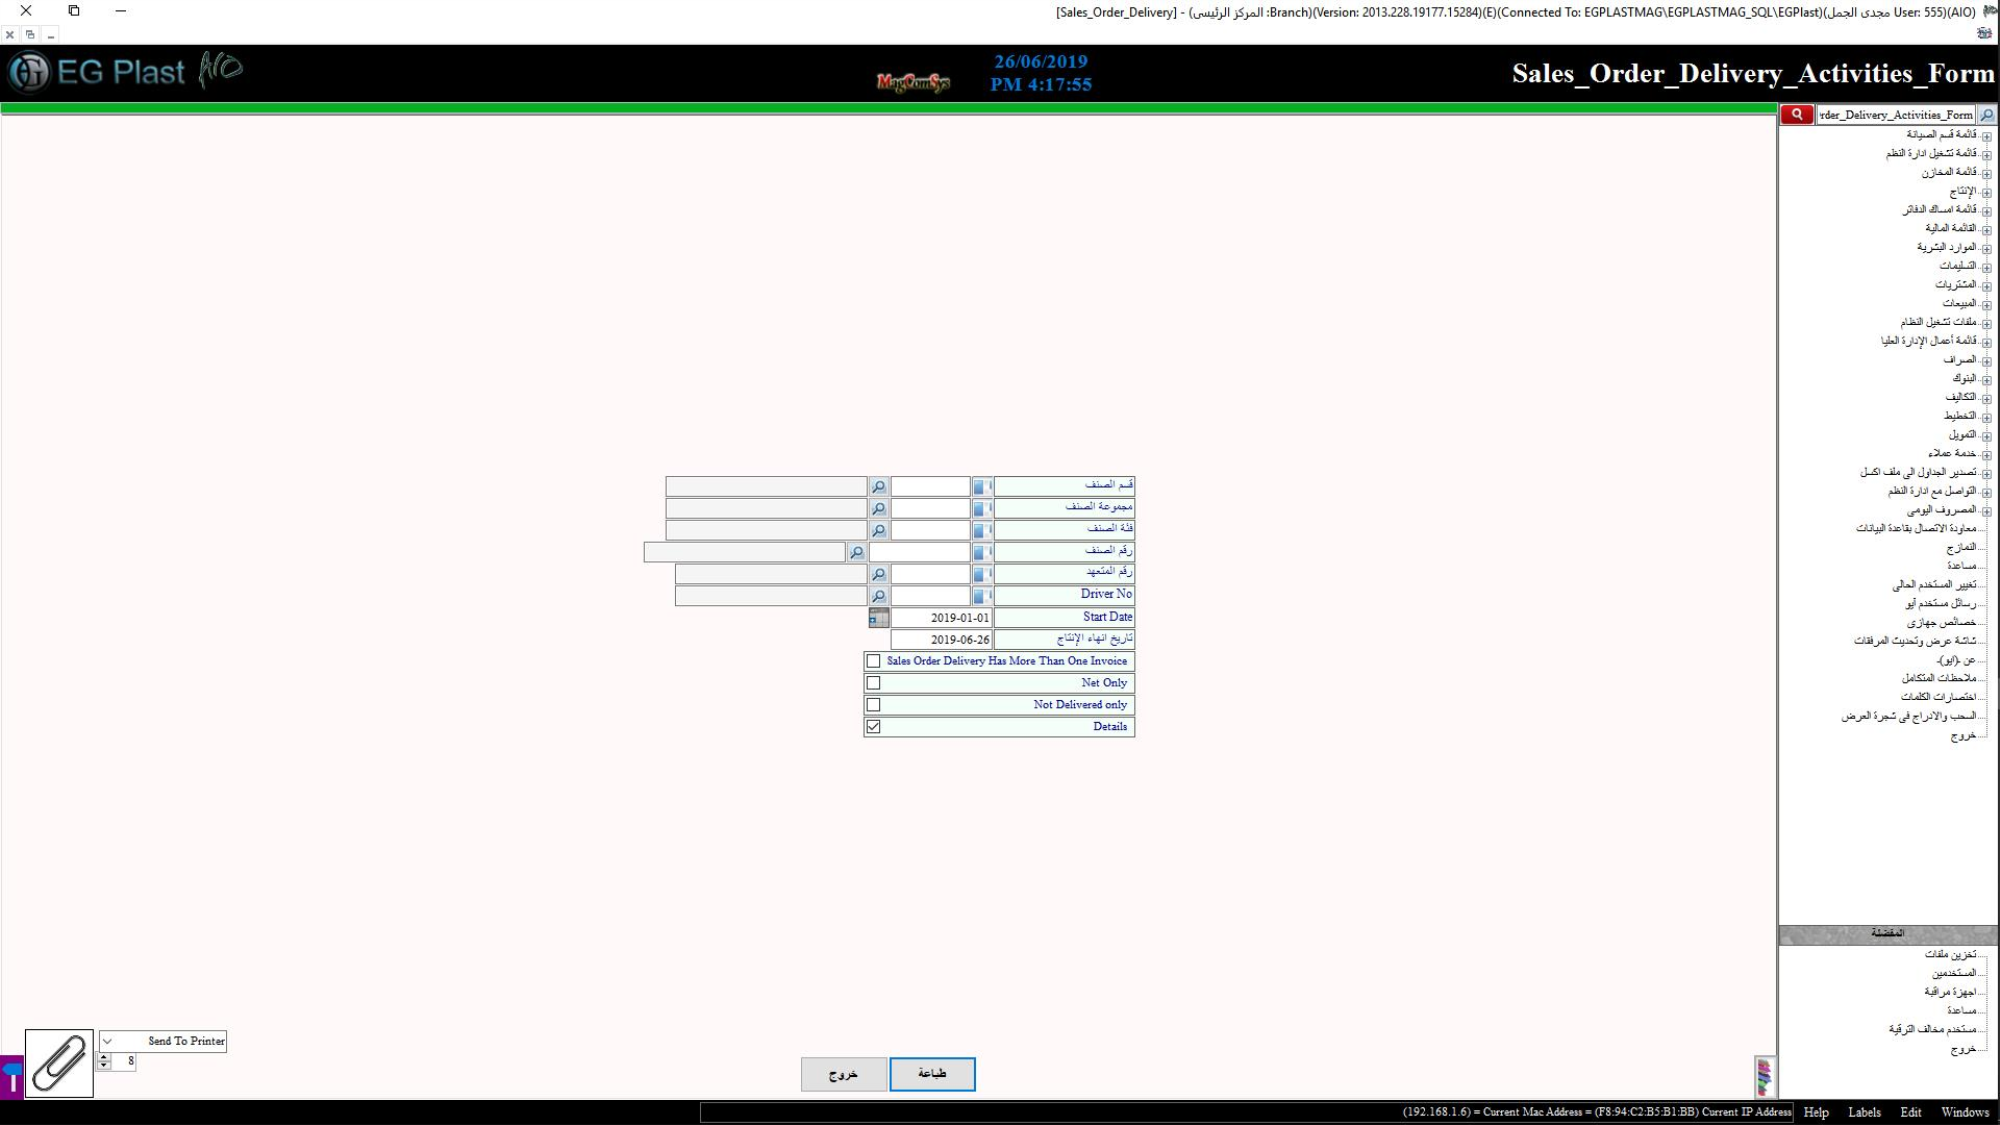This screenshot has width=2000, height=1125.
Task: Increase the copies count spinner up arrow
Action: (x=104, y=1058)
